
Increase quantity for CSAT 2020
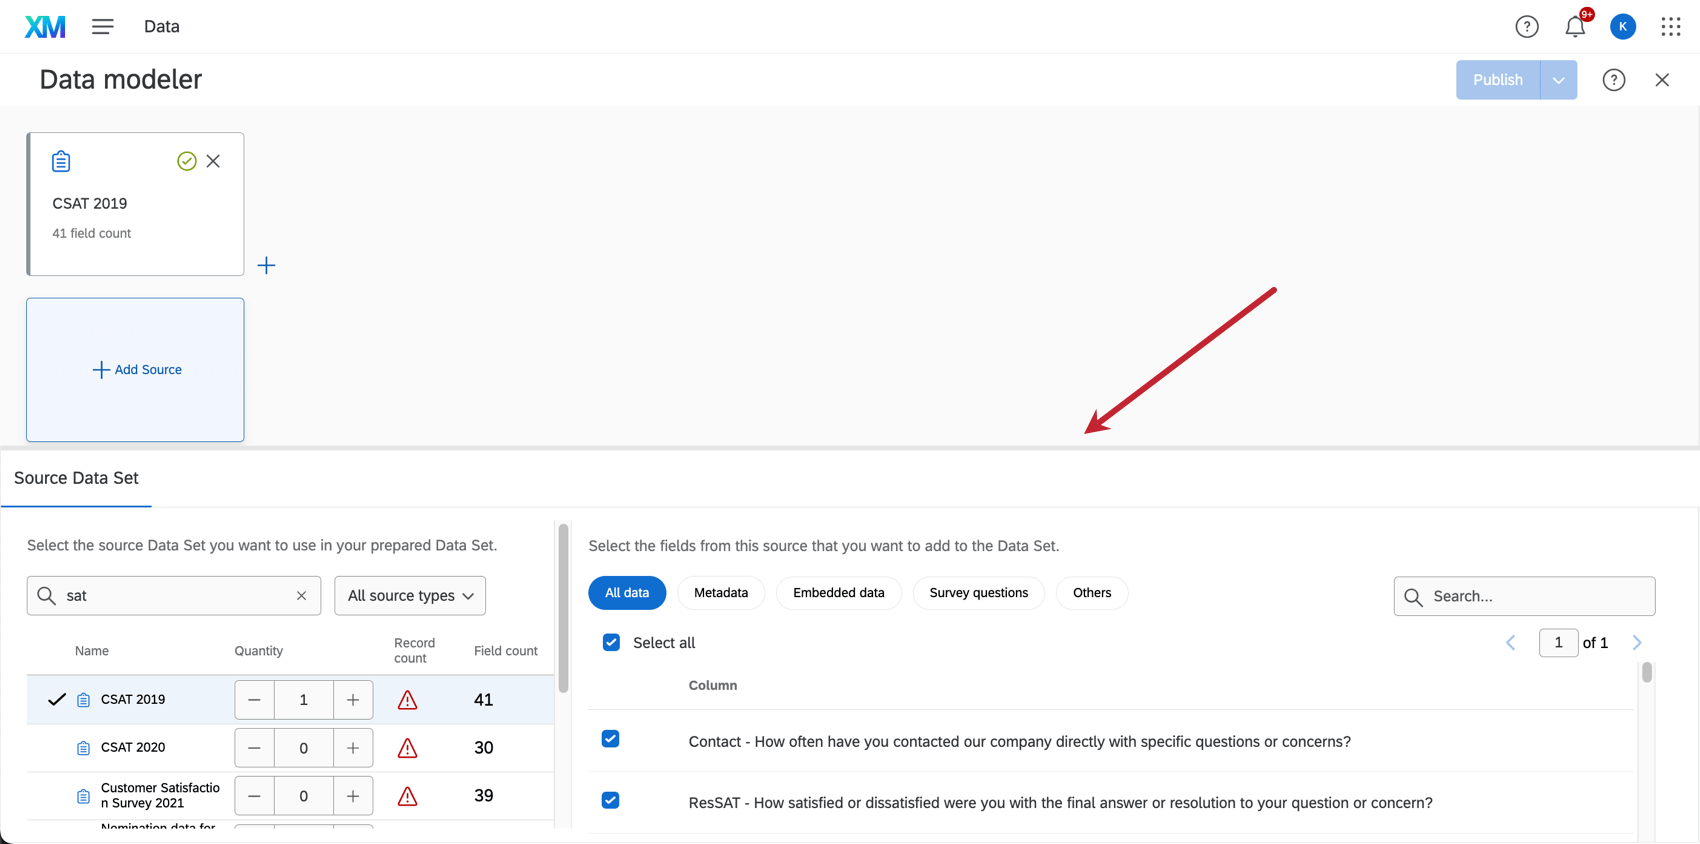pyautogui.click(x=353, y=748)
